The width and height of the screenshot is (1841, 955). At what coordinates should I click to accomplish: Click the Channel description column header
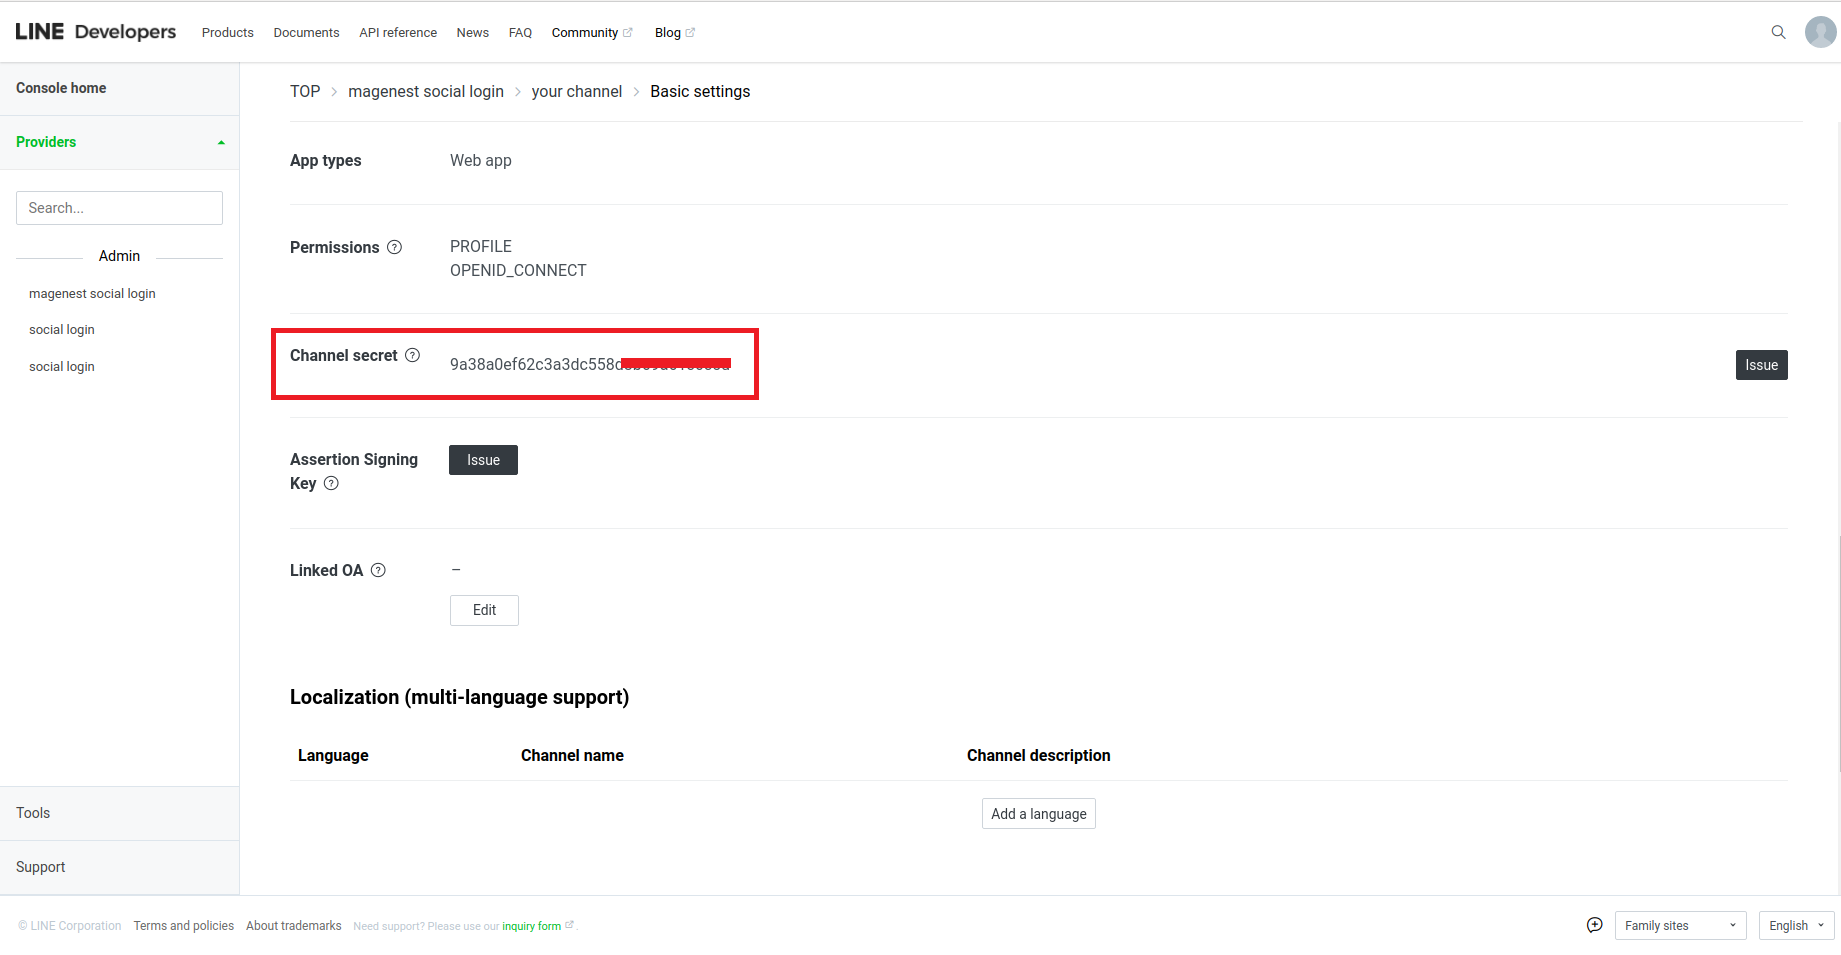(1038, 755)
